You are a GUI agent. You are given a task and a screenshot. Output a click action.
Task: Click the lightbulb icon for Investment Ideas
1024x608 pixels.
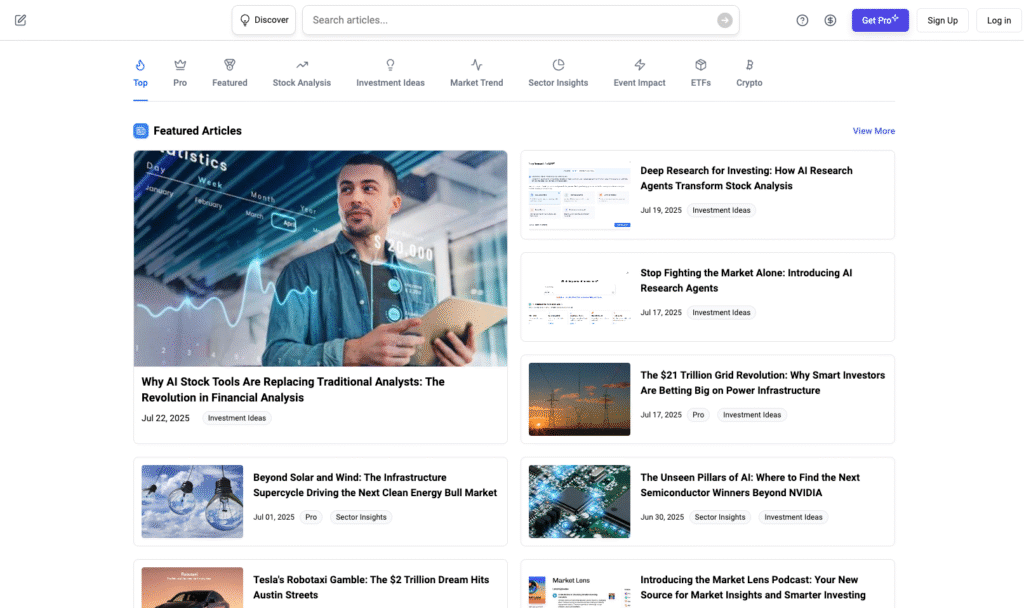[x=390, y=62]
